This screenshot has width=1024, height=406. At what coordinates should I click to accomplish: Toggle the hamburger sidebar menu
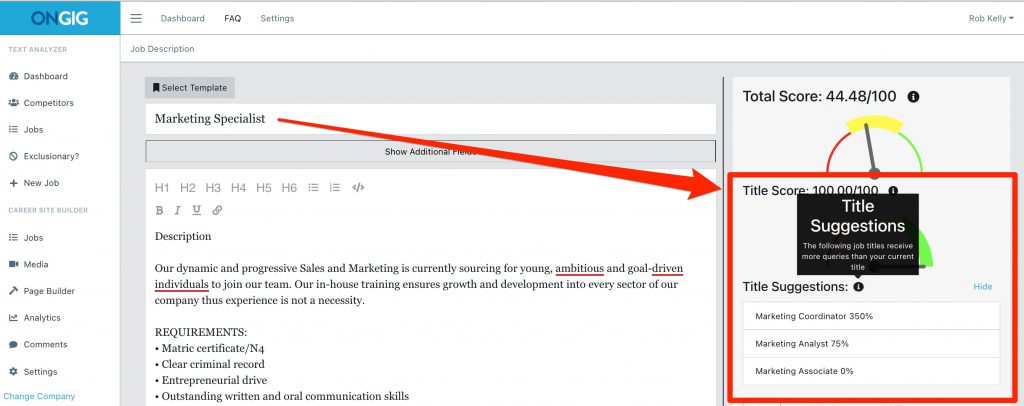point(136,18)
